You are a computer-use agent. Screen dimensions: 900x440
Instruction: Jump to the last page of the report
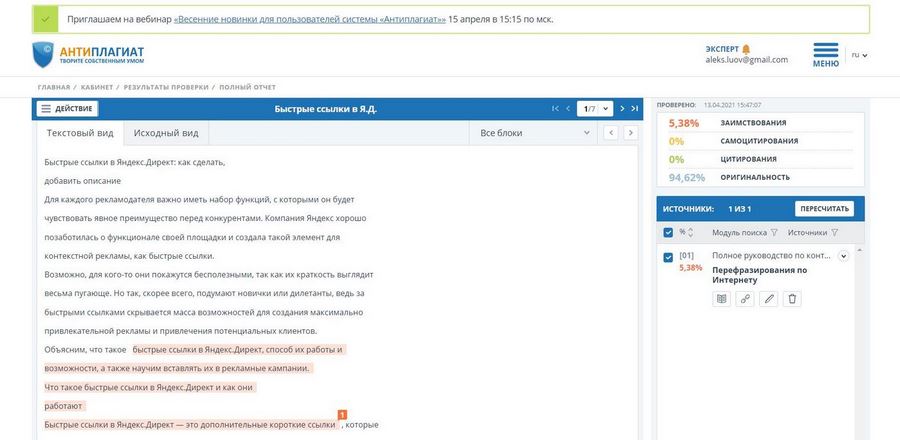634,108
